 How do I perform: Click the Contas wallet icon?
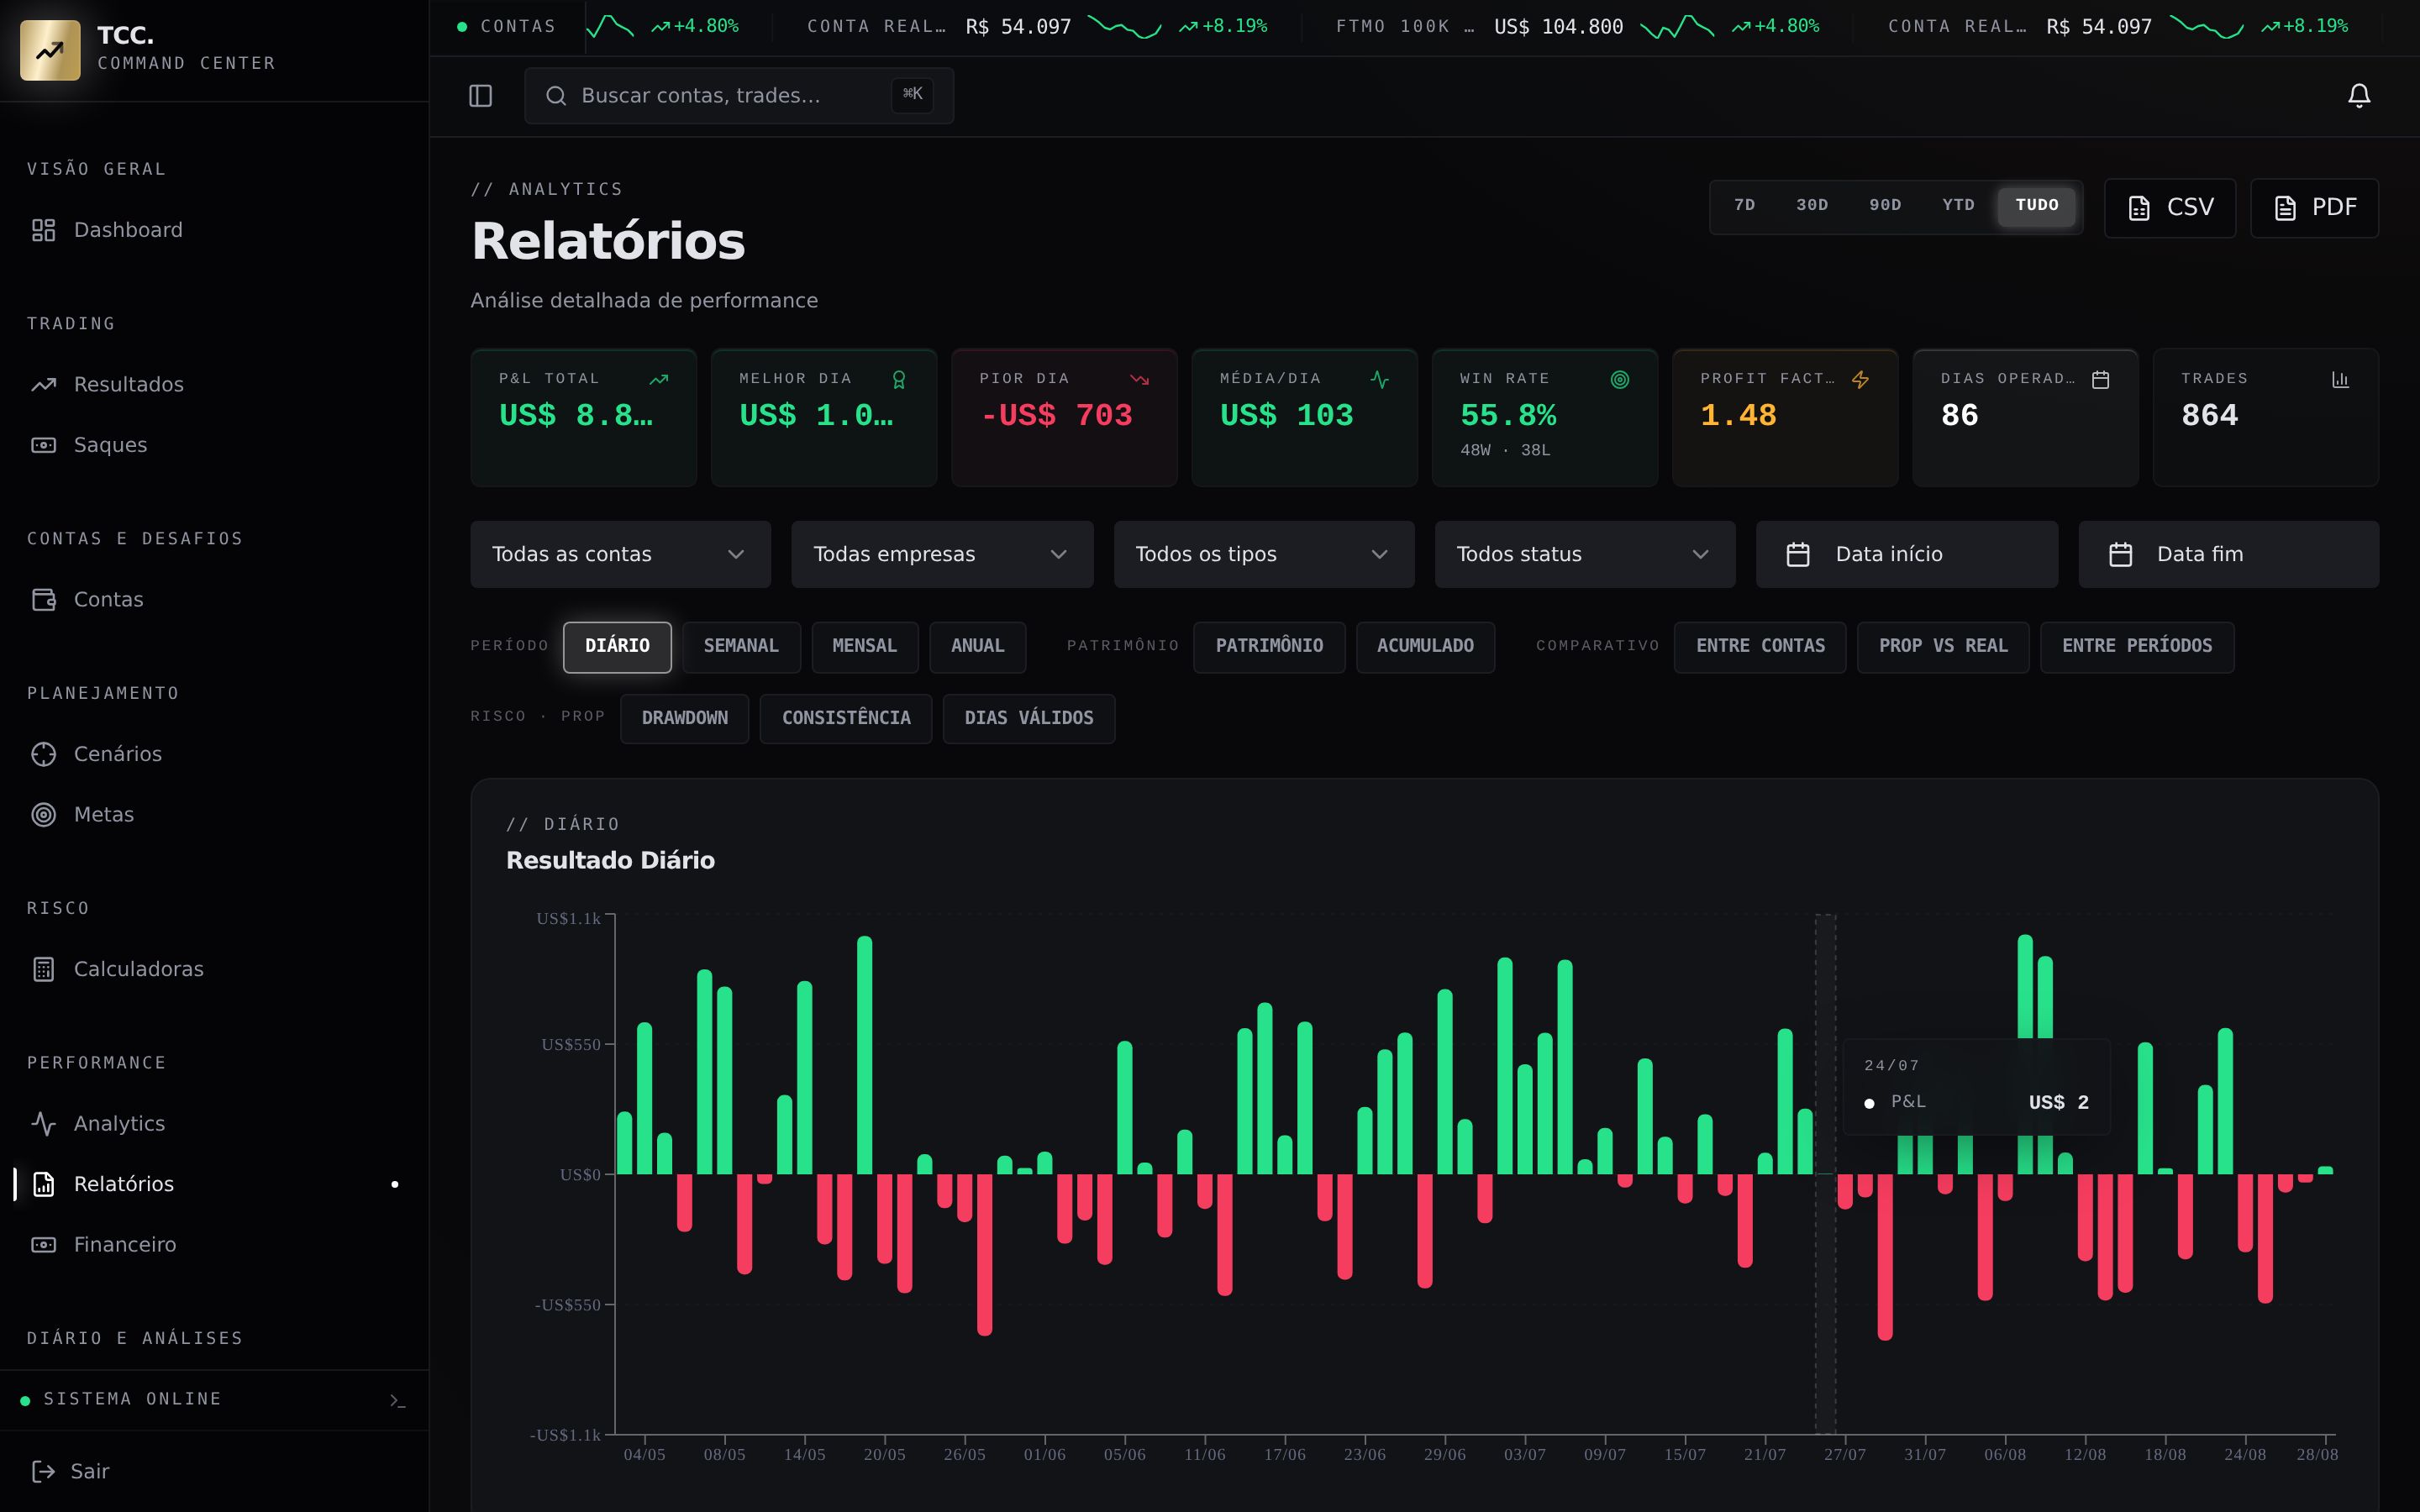point(43,600)
